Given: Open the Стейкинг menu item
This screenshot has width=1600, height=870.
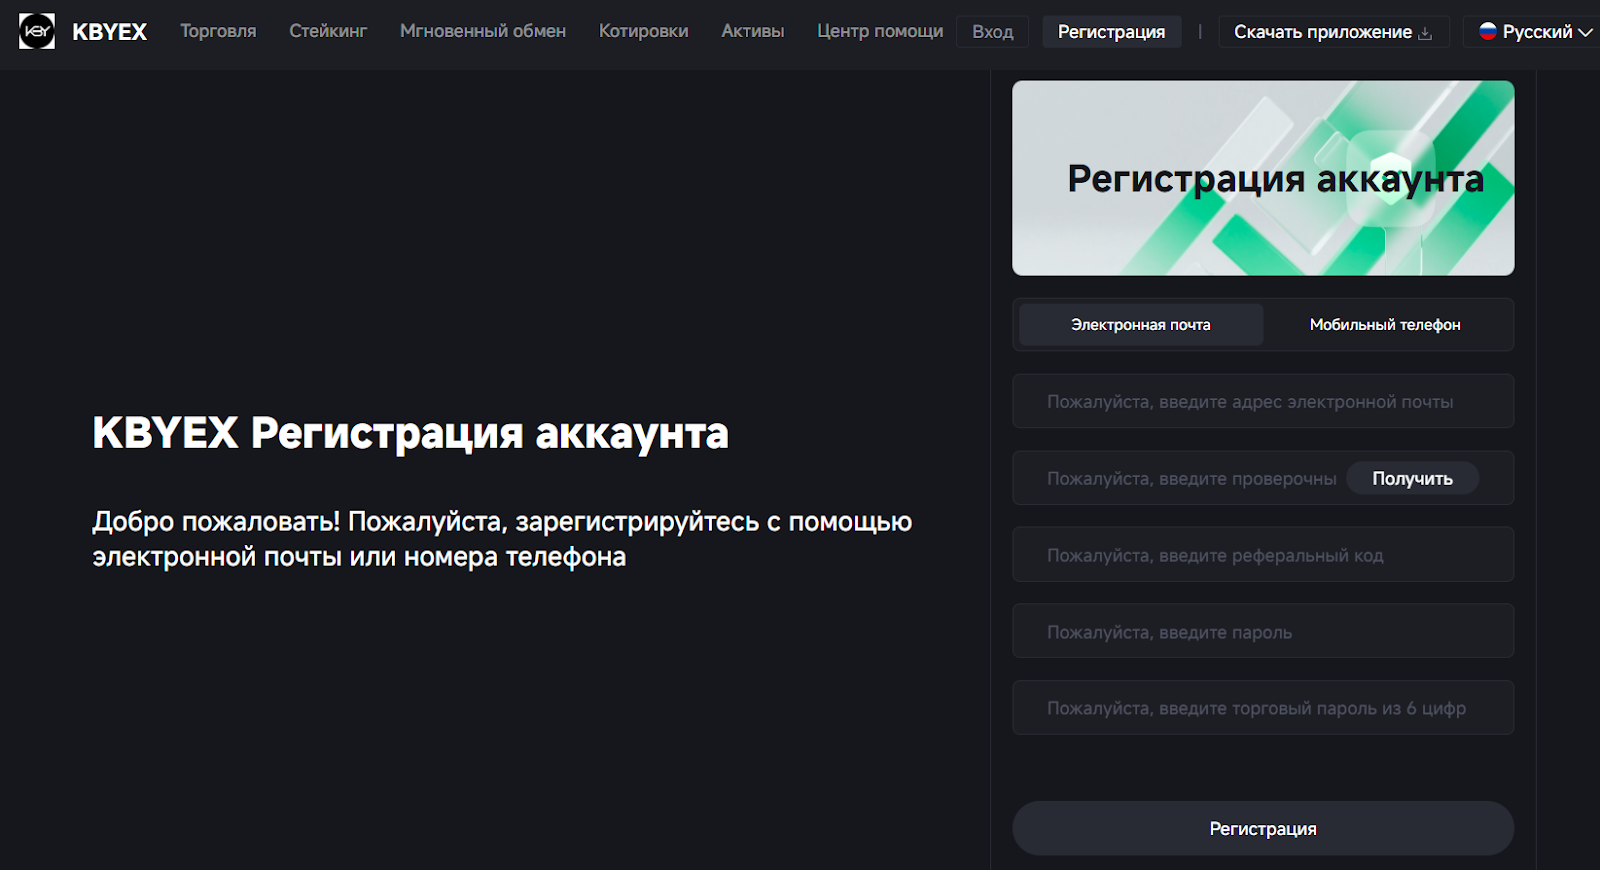Looking at the screenshot, I should pyautogui.click(x=328, y=31).
